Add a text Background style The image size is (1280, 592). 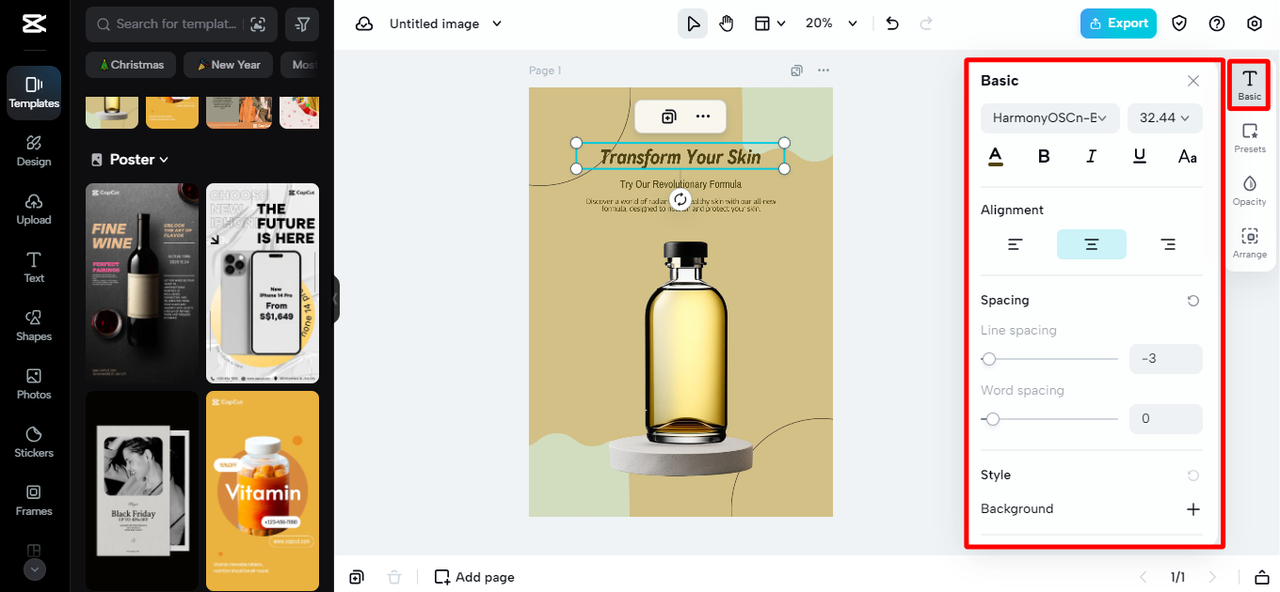point(1193,509)
